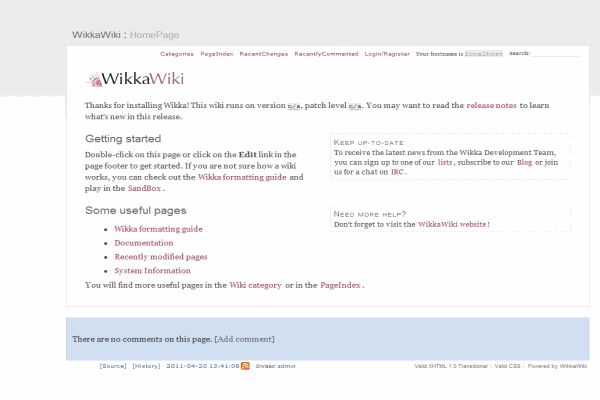Open the Login/Register page

pos(387,54)
